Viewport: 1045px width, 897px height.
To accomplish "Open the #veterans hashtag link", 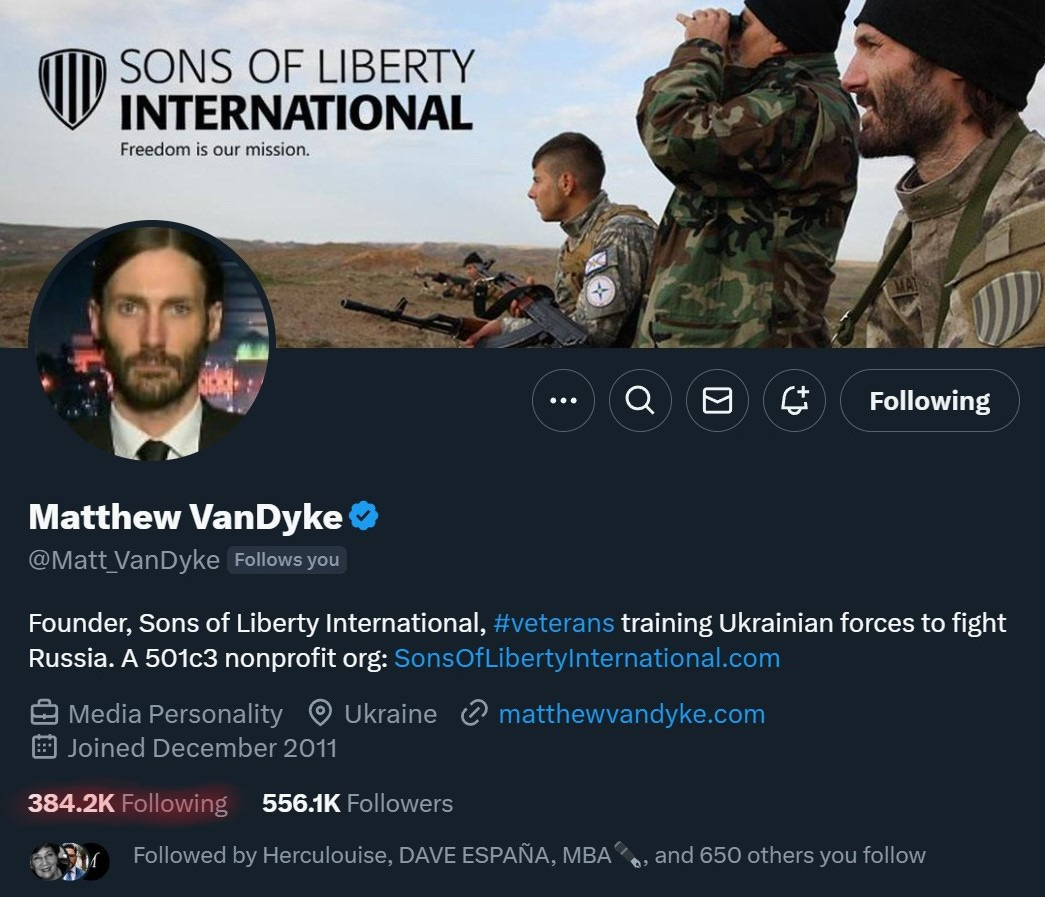I will coord(554,623).
